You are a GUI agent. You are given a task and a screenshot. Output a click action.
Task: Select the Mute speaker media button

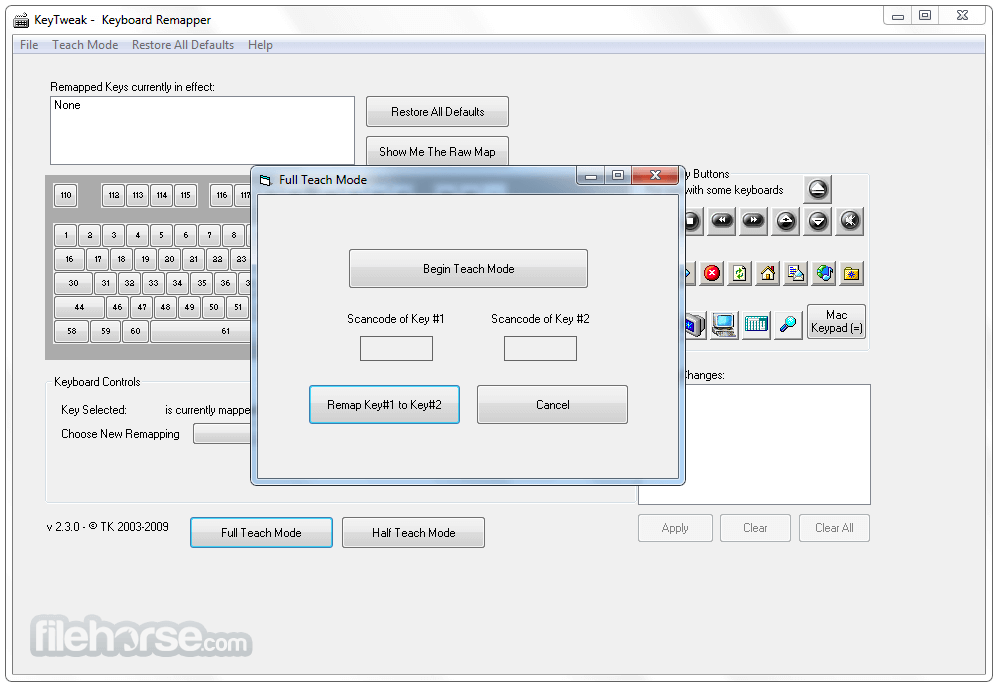(850, 222)
